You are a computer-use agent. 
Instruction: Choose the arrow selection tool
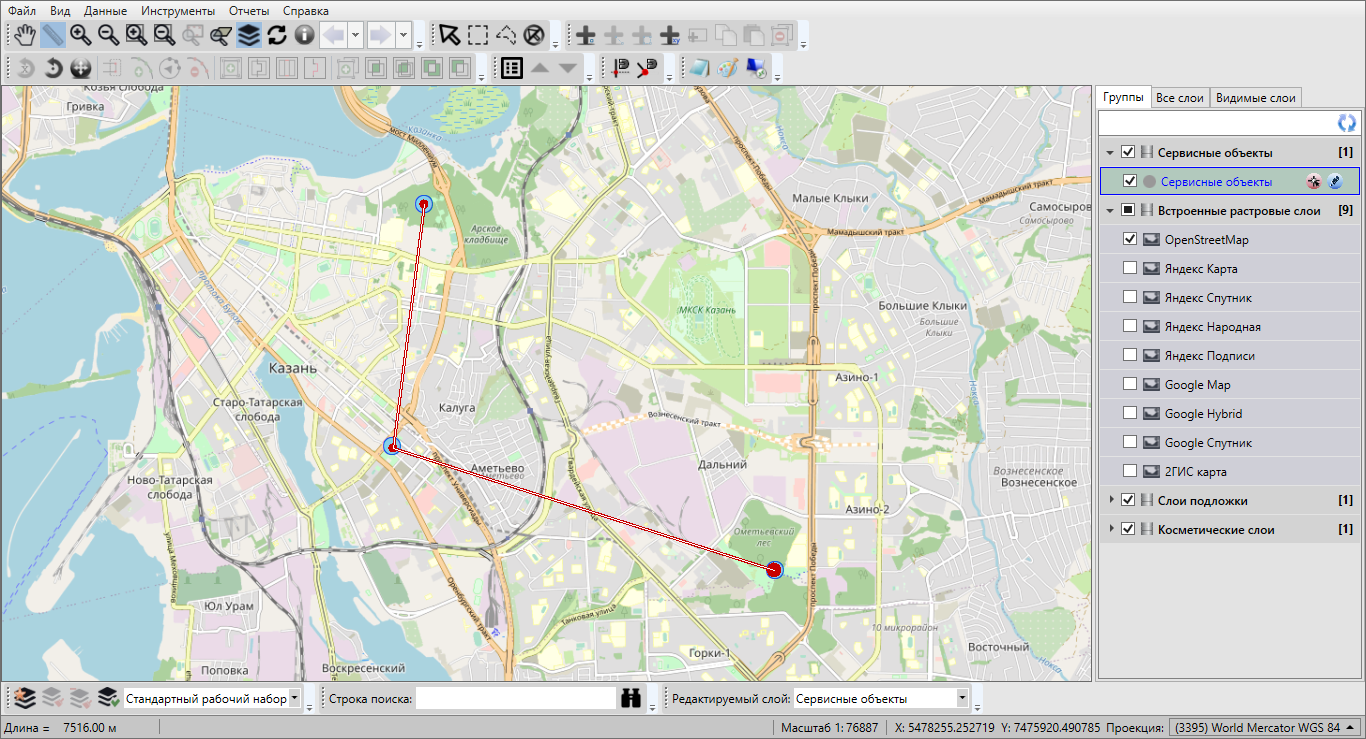(450, 35)
